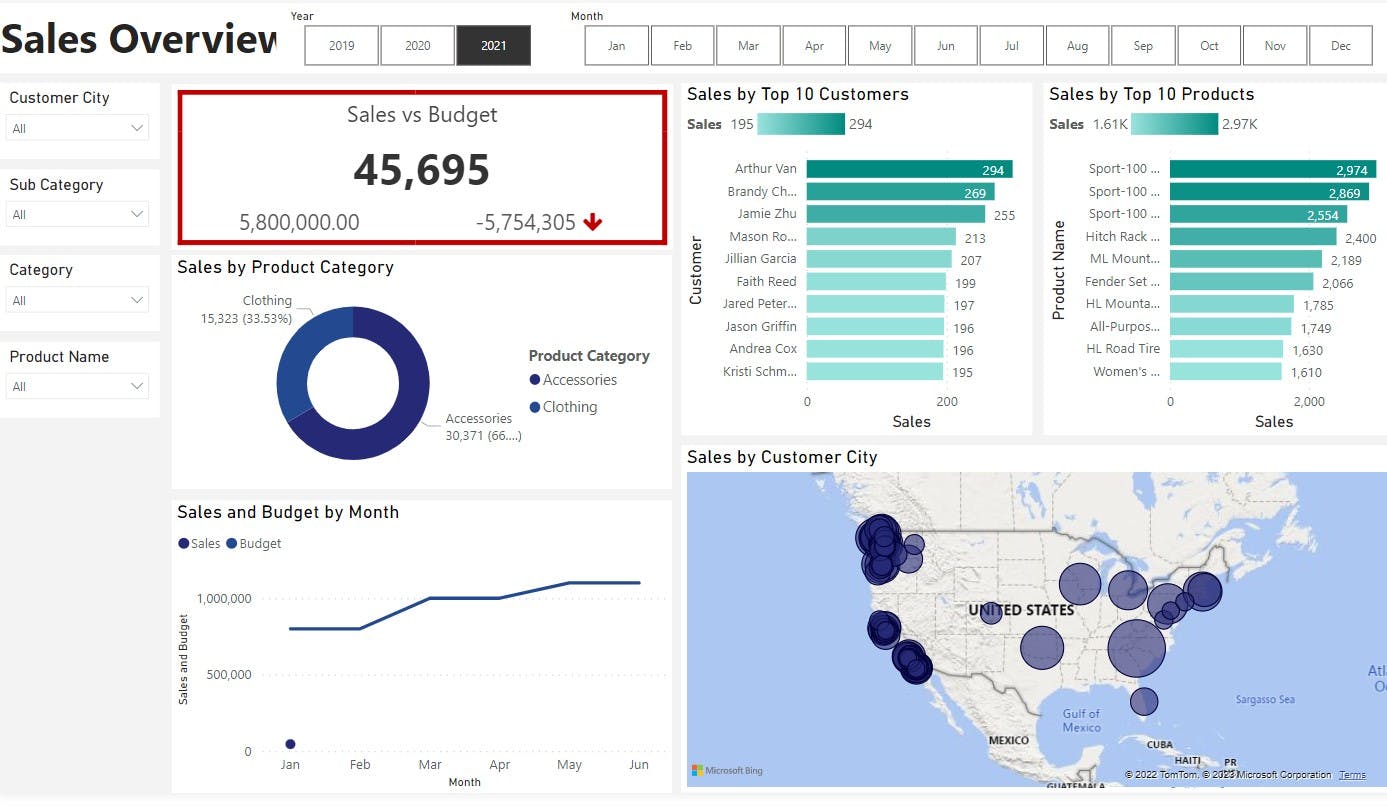Click the 2019 year filter button
The height and width of the screenshot is (810, 1387).
pos(340,45)
